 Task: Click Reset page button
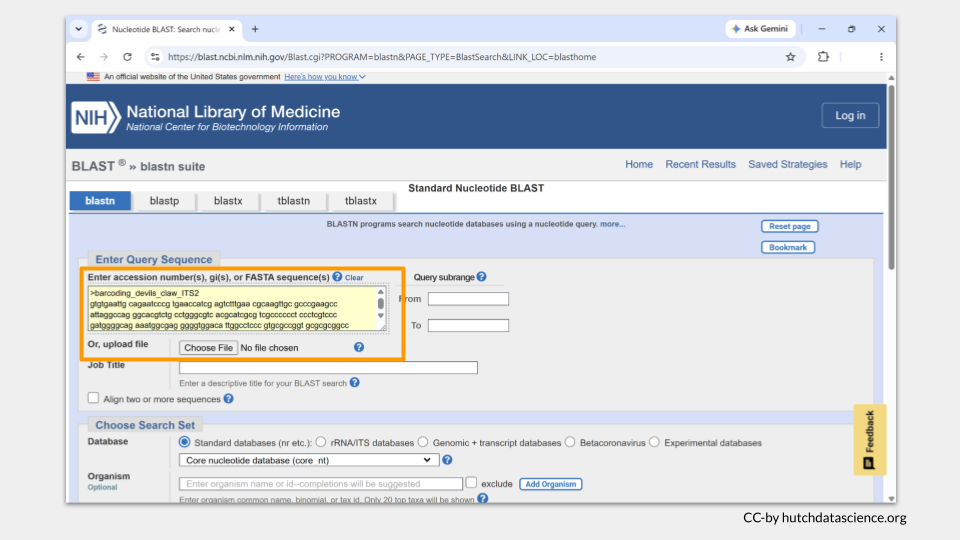tap(789, 227)
